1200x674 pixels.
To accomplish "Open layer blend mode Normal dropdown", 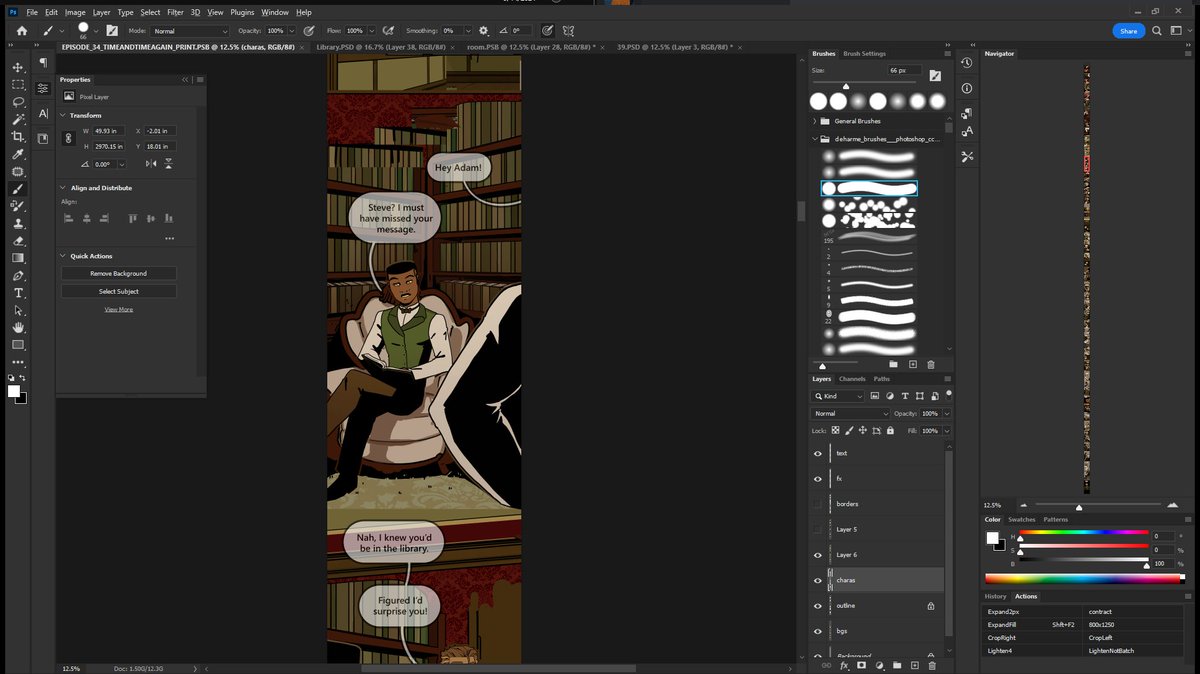I will pyautogui.click(x=851, y=413).
